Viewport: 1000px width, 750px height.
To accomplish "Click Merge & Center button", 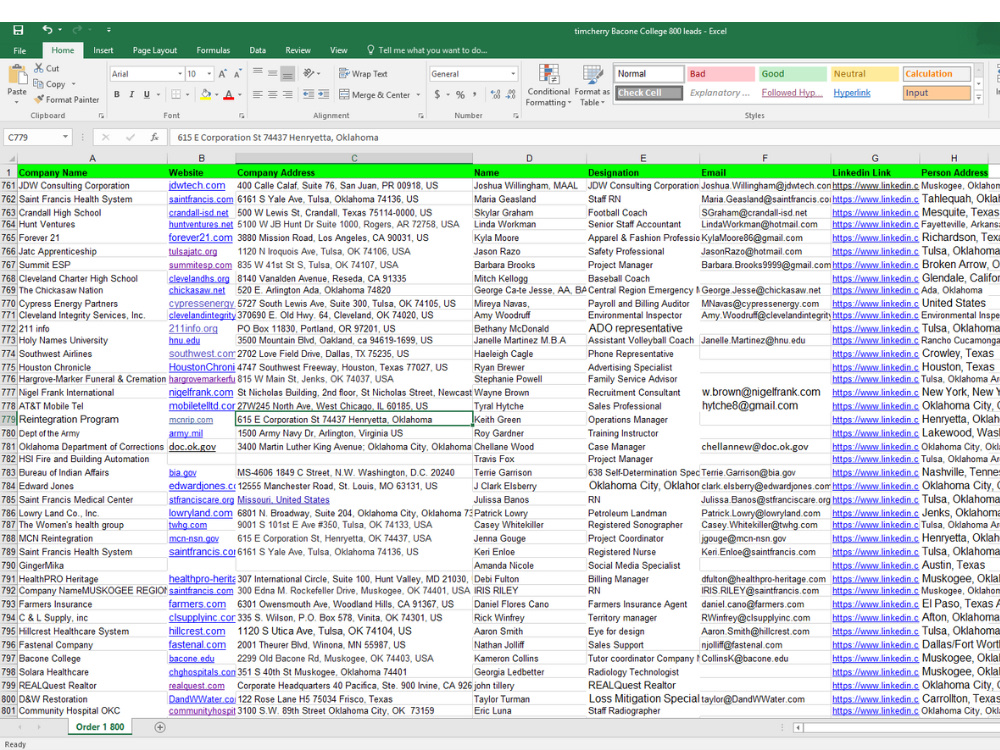I will click(x=374, y=94).
